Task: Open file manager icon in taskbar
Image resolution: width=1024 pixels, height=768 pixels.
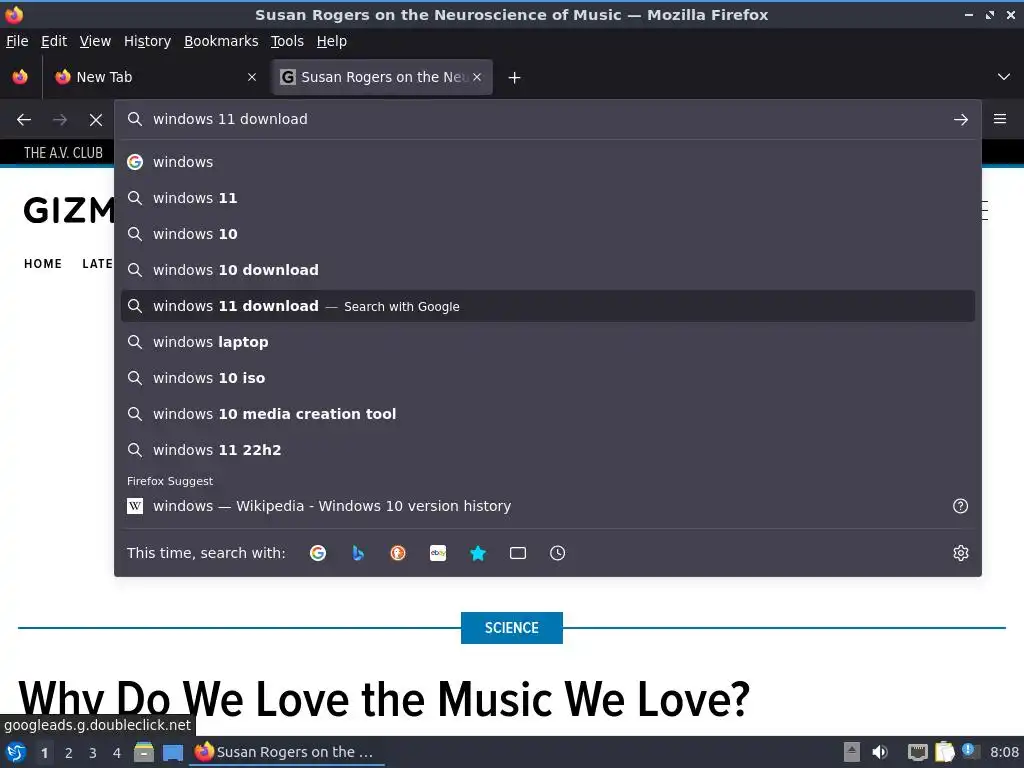Action: coord(144,752)
